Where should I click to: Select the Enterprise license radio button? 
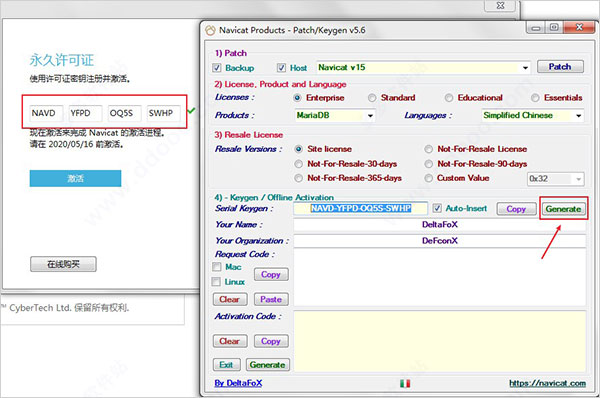coord(297,98)
